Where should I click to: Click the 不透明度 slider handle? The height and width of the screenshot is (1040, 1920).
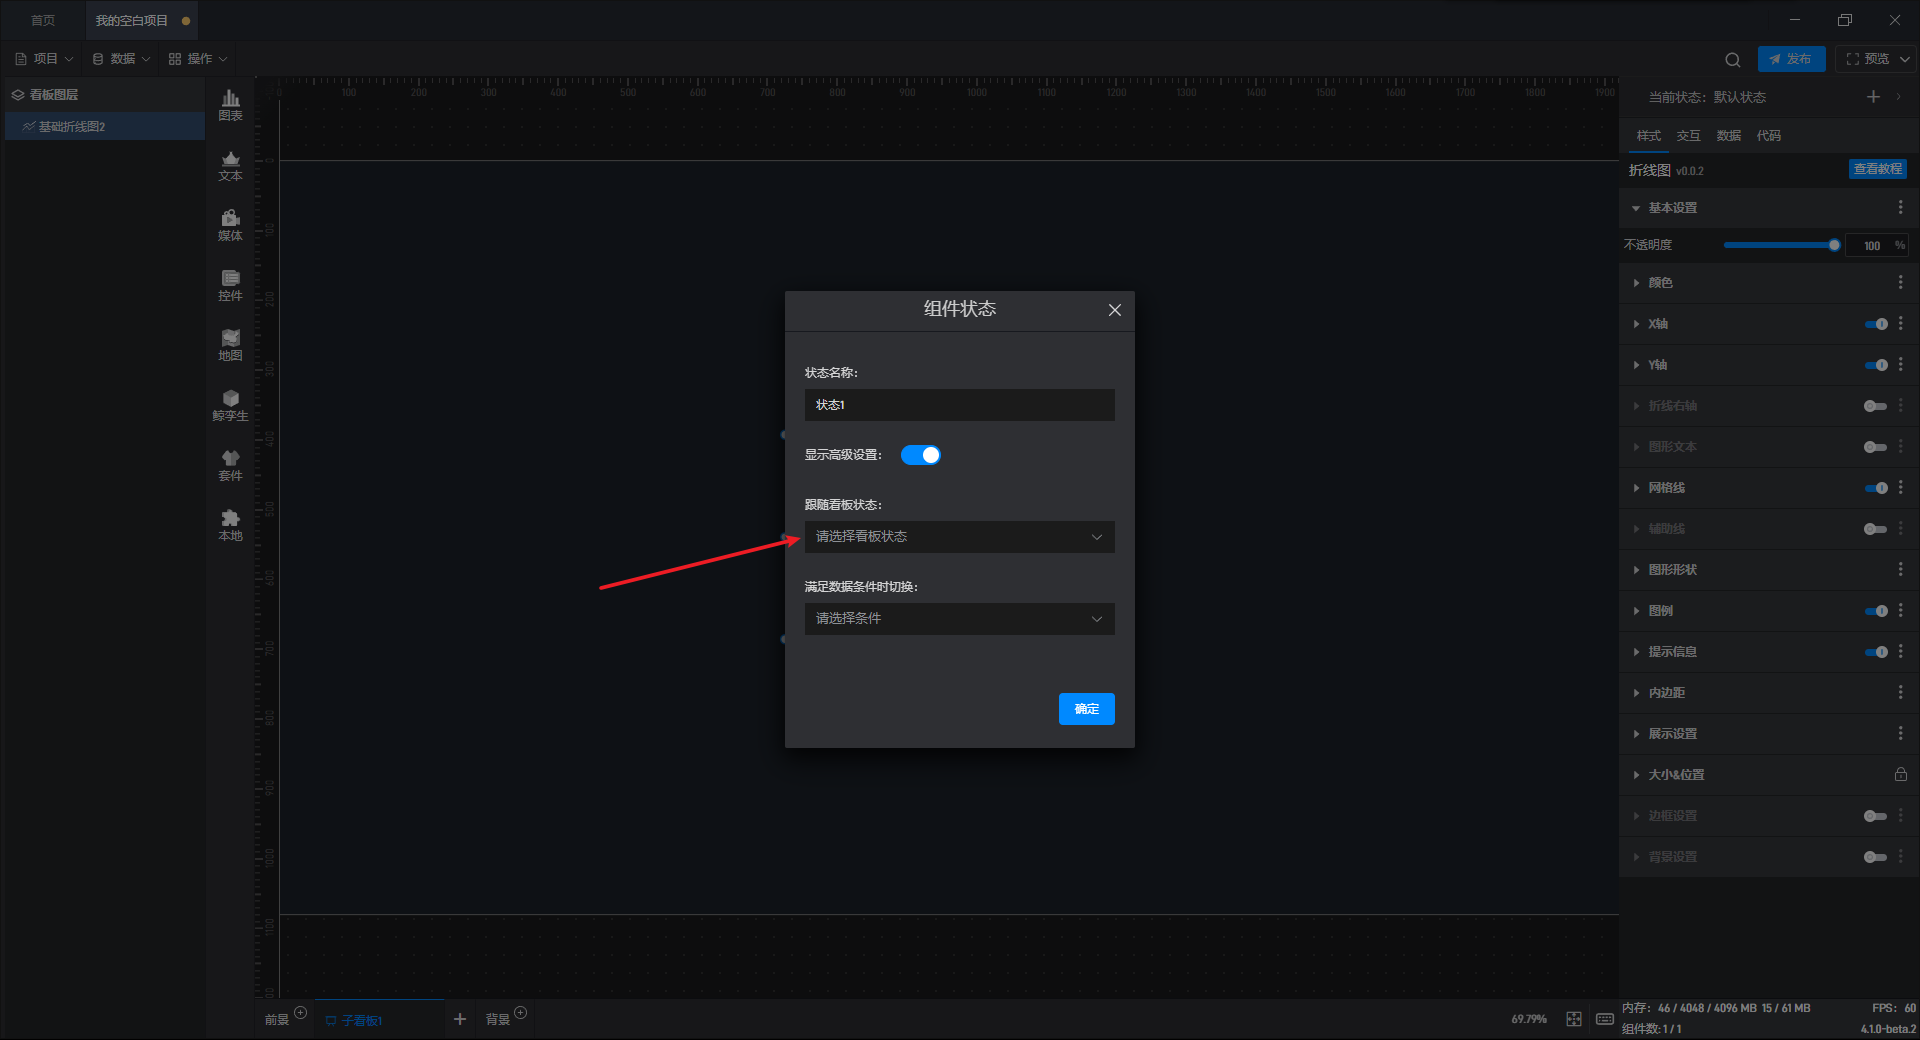1834,245
